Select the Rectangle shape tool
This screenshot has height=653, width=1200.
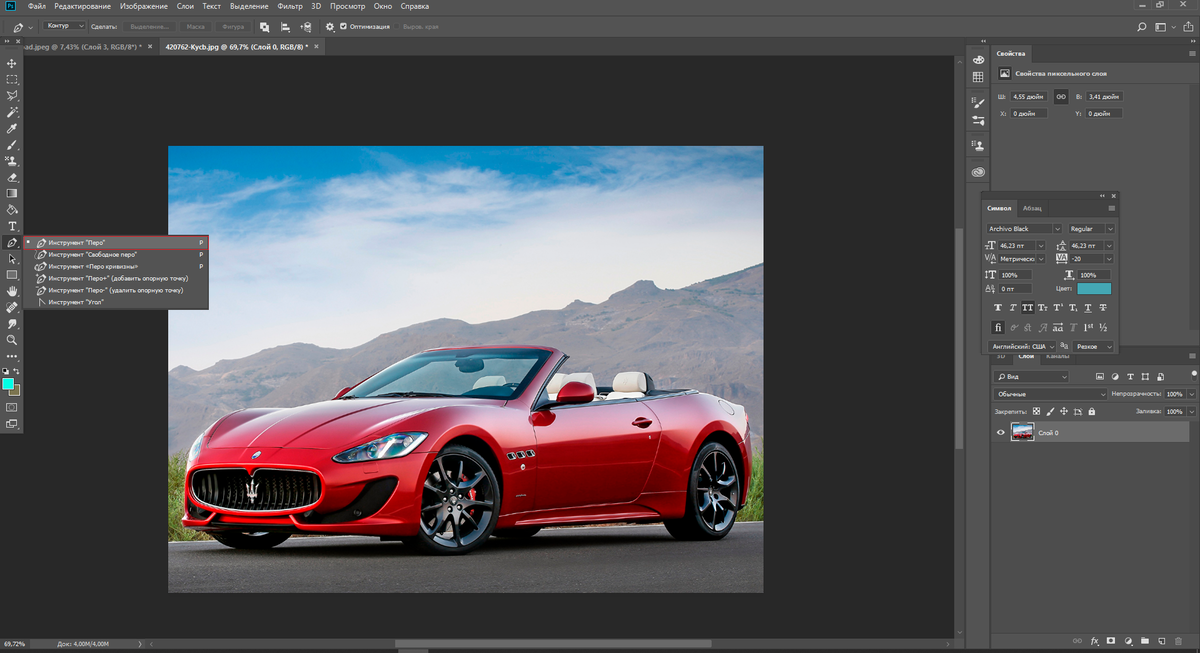pos(12,274)
